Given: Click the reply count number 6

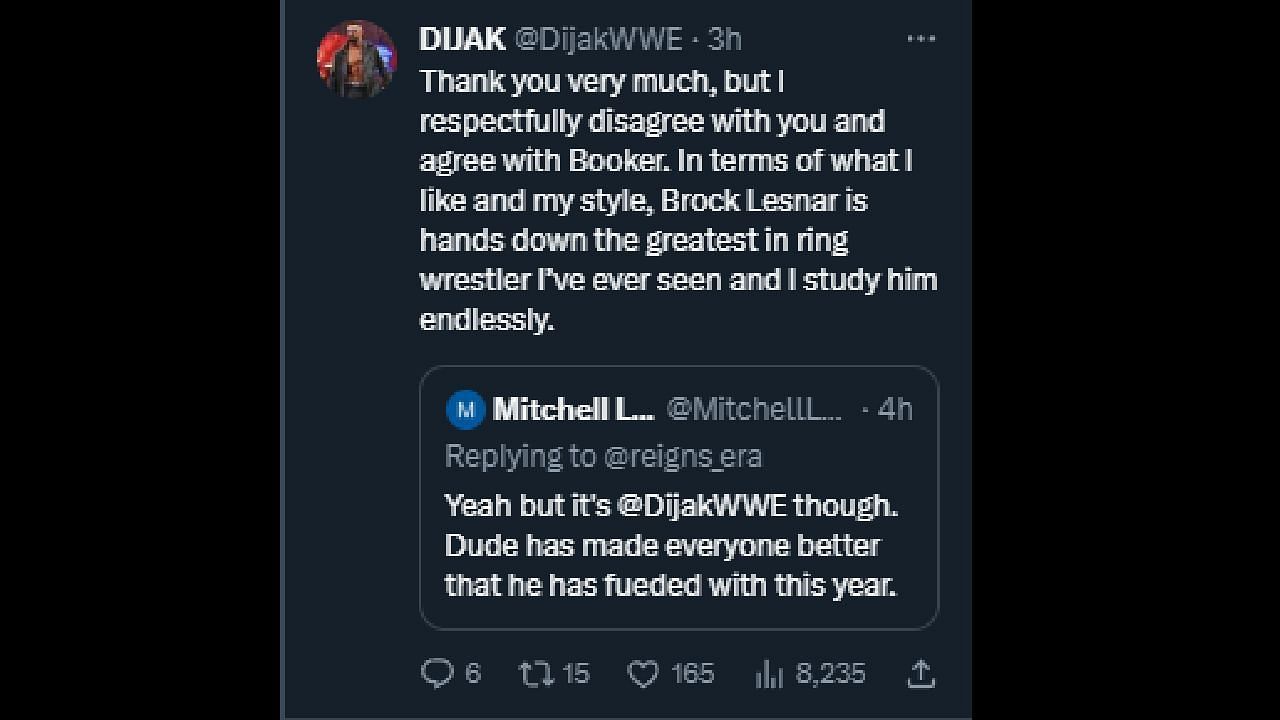Looking at the screenshot, I should coord(473,674).
